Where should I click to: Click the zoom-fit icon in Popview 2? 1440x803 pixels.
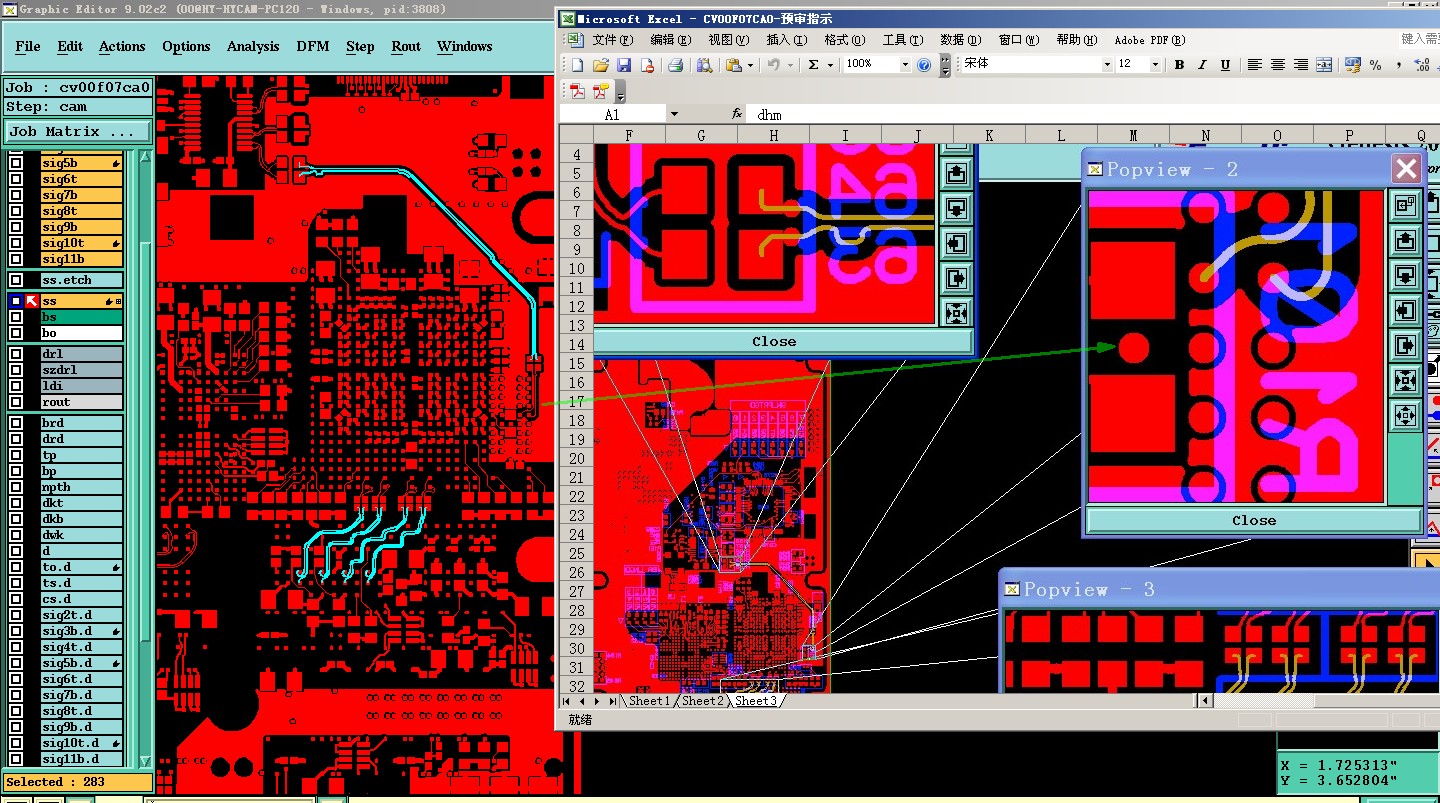click(1405, 380)
